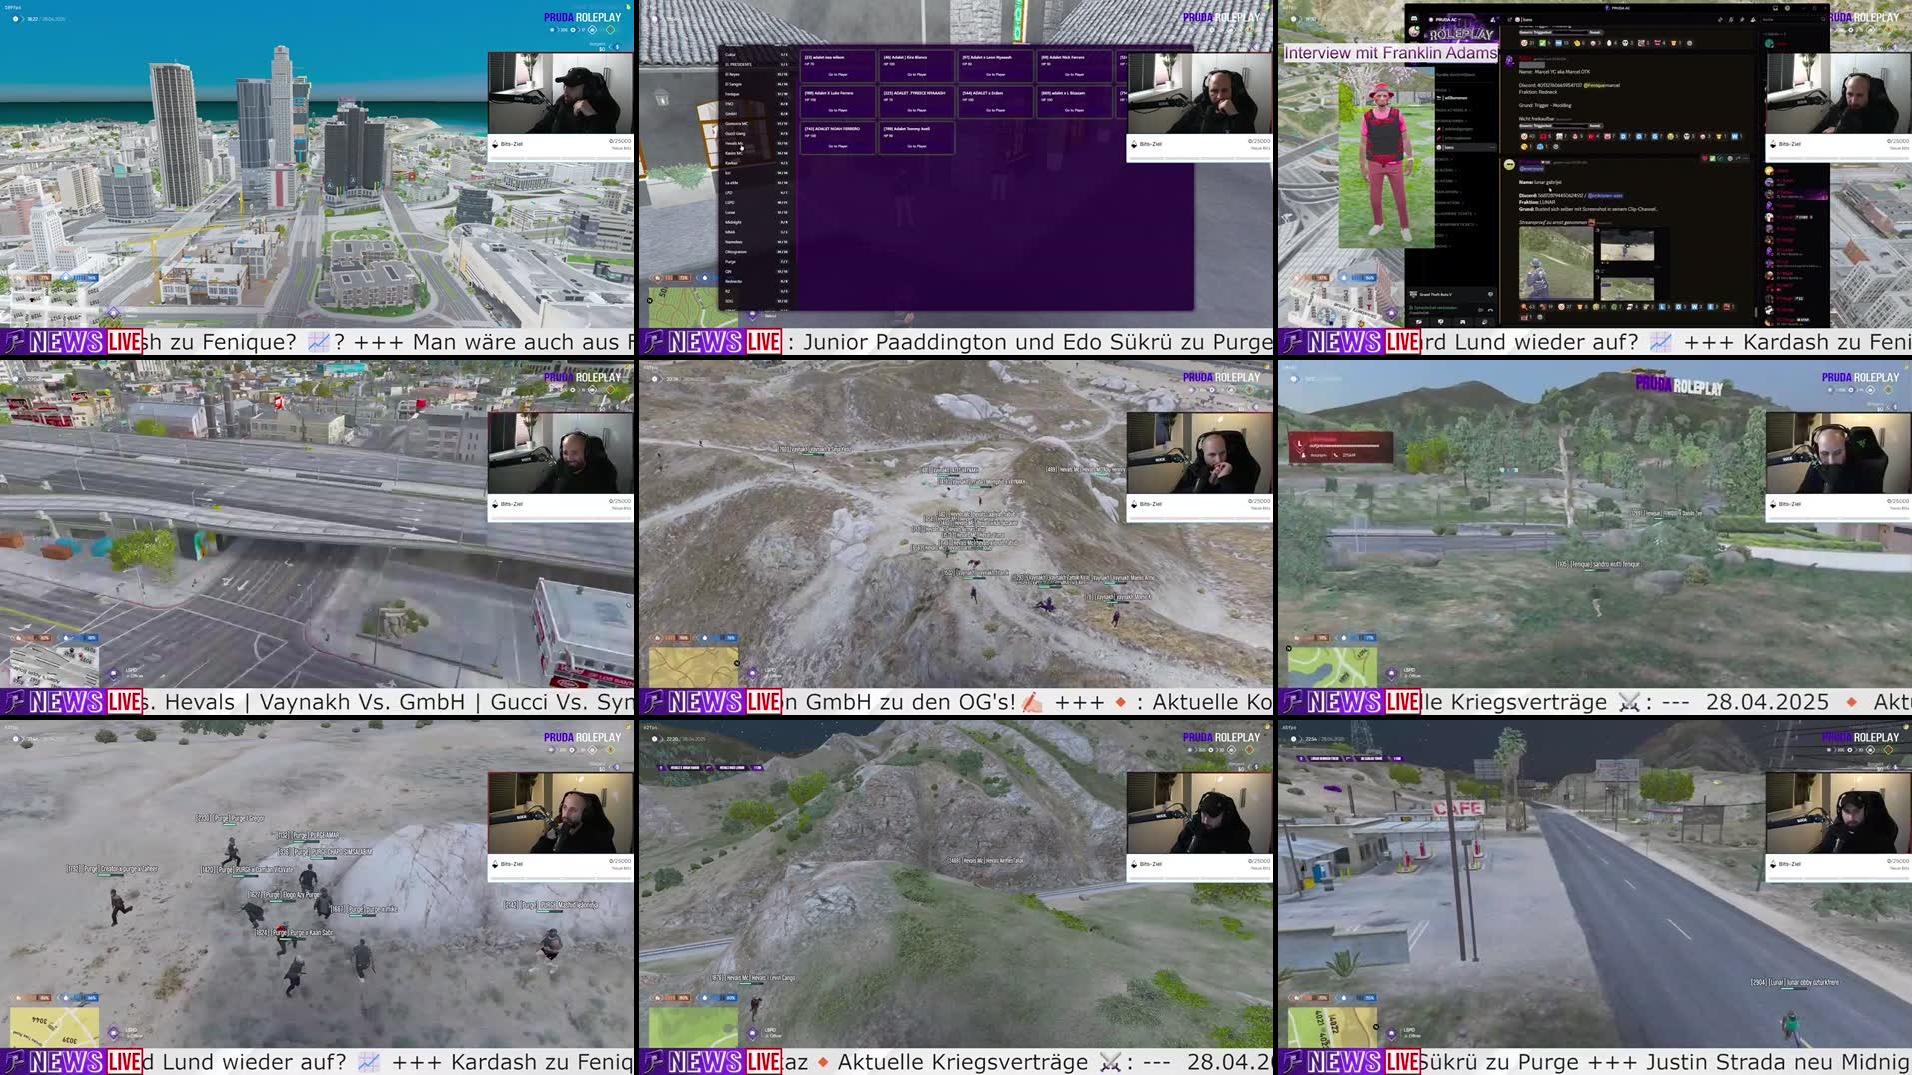The height and width of the screenshot is (1075, 1912).
Task: Select Purge in faction list
Action: (x=757, y=262)
